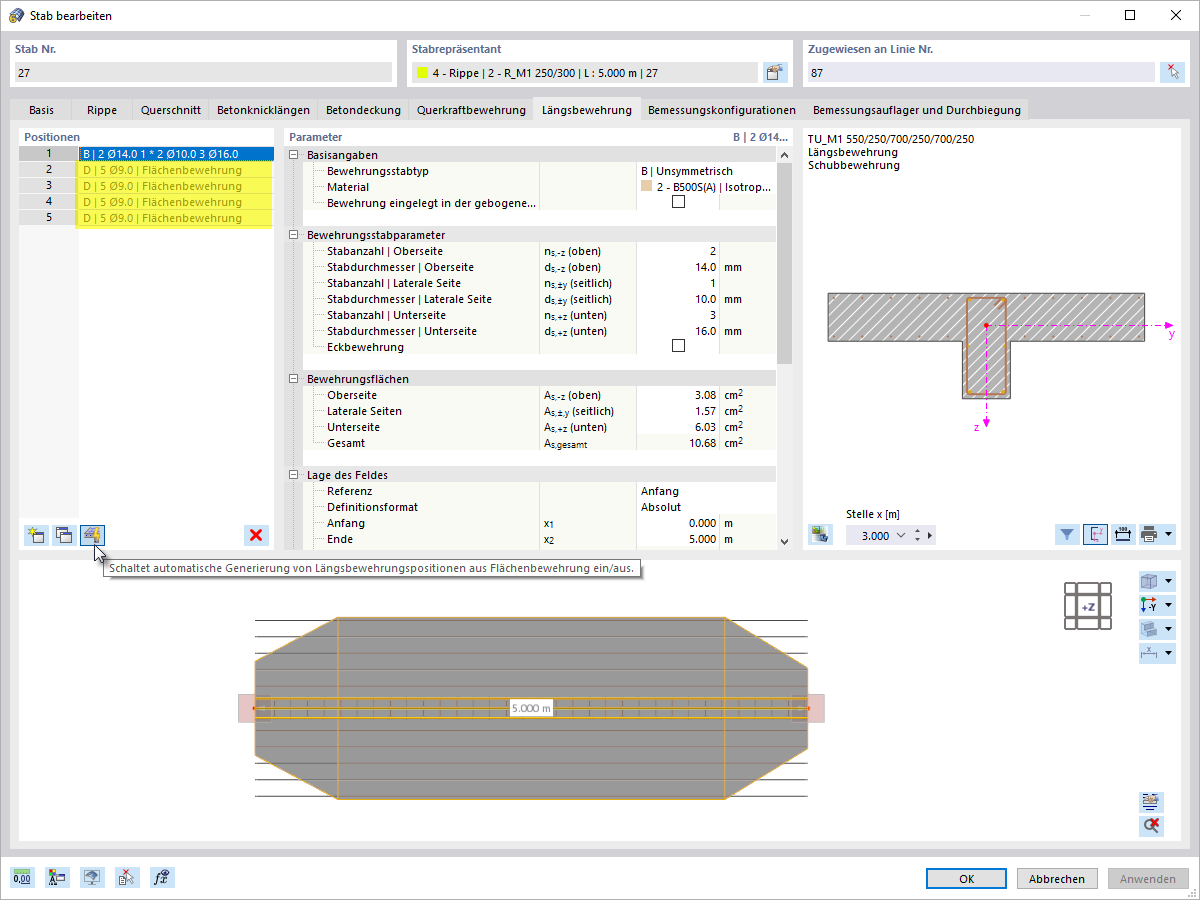The width and height of the screenshot is (1200, 900).
Task: Print the cross-section graphic
Action: coord(1149,535)
